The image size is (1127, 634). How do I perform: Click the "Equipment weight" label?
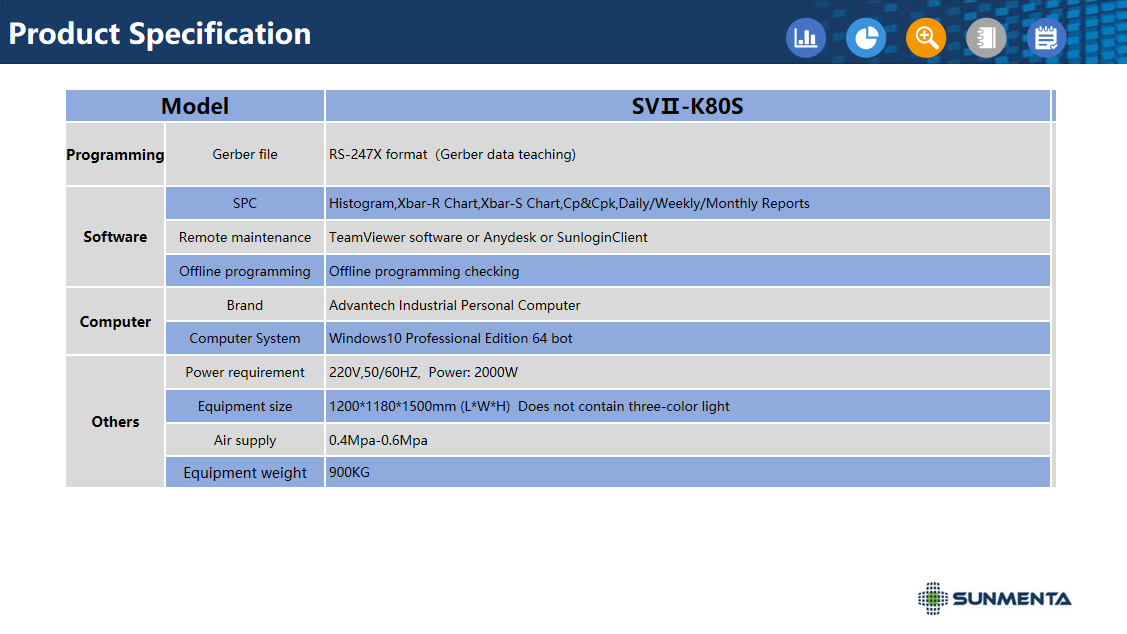click(x=244, y=472)
